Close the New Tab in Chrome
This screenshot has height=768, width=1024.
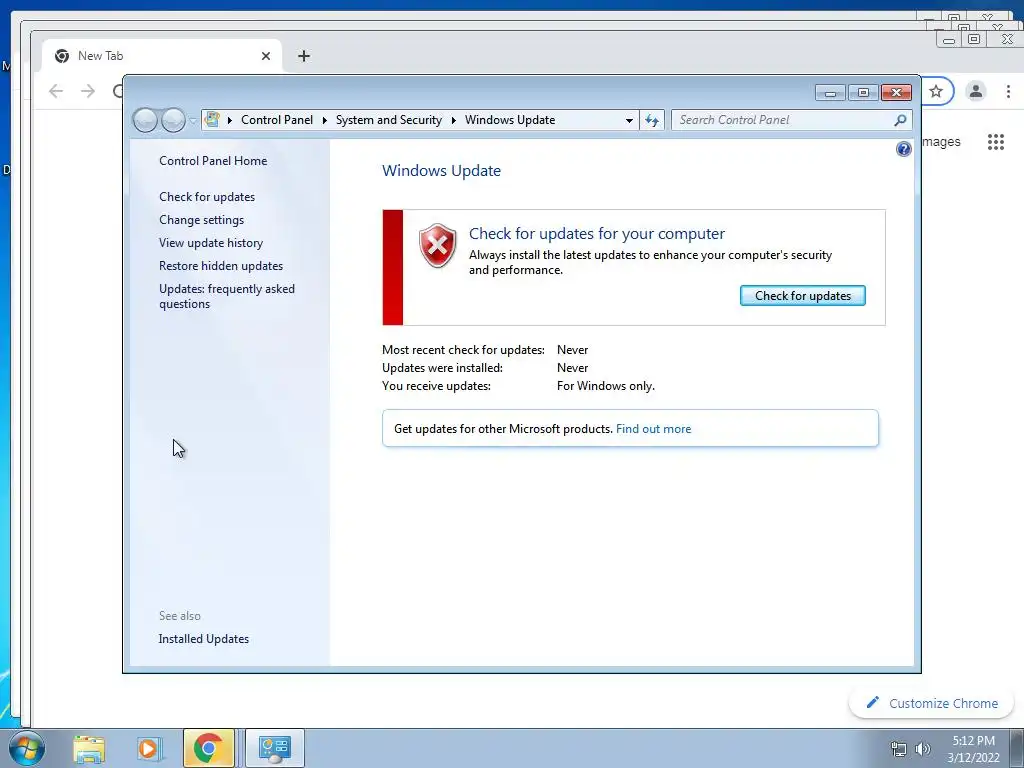(266, 56)
